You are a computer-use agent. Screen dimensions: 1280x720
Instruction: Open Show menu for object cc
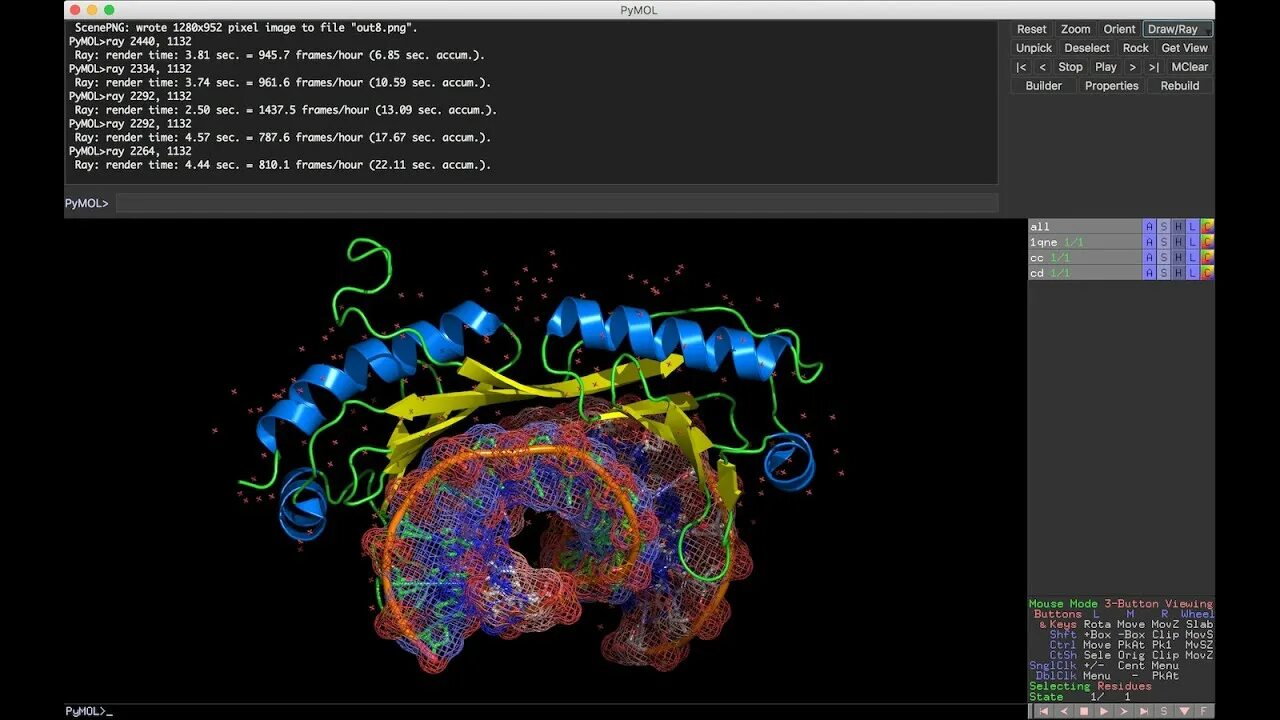(1164, 258)
